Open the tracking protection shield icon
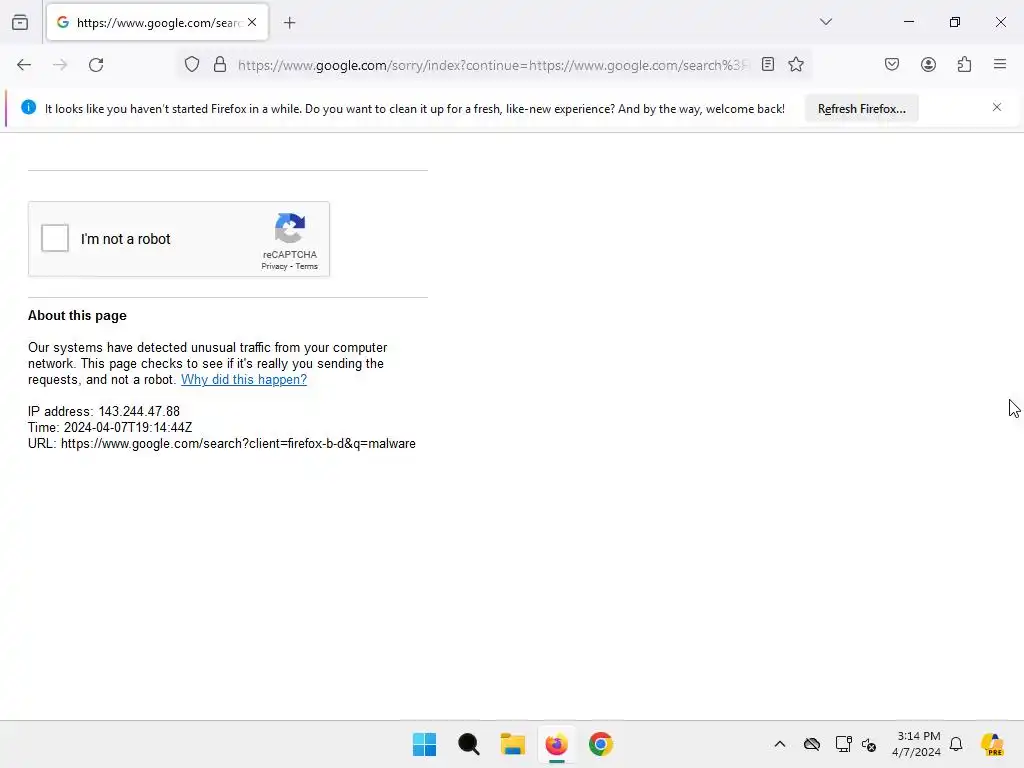 tap(191, 65)
